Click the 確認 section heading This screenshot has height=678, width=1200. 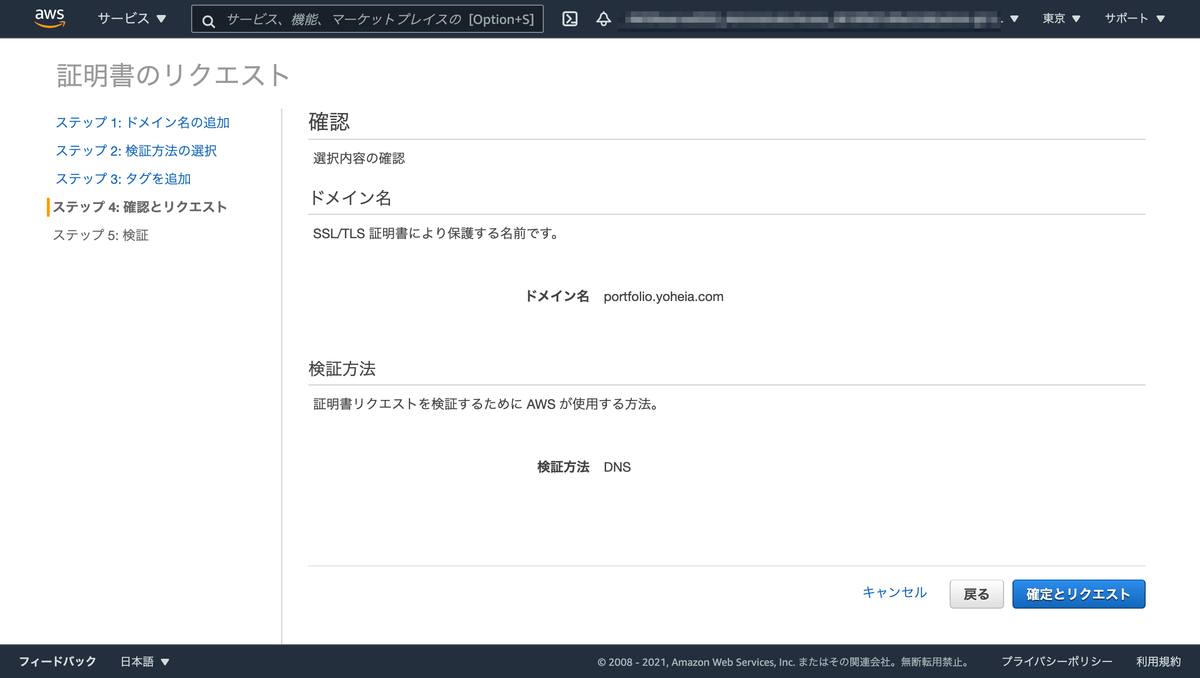tap(329, 122)
